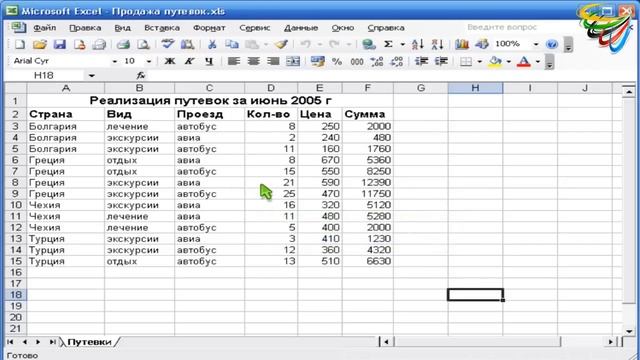Viewport: 640px width, 360px height.
Task: Open the font size 10 dropdown
Action: tap(149, 62)
